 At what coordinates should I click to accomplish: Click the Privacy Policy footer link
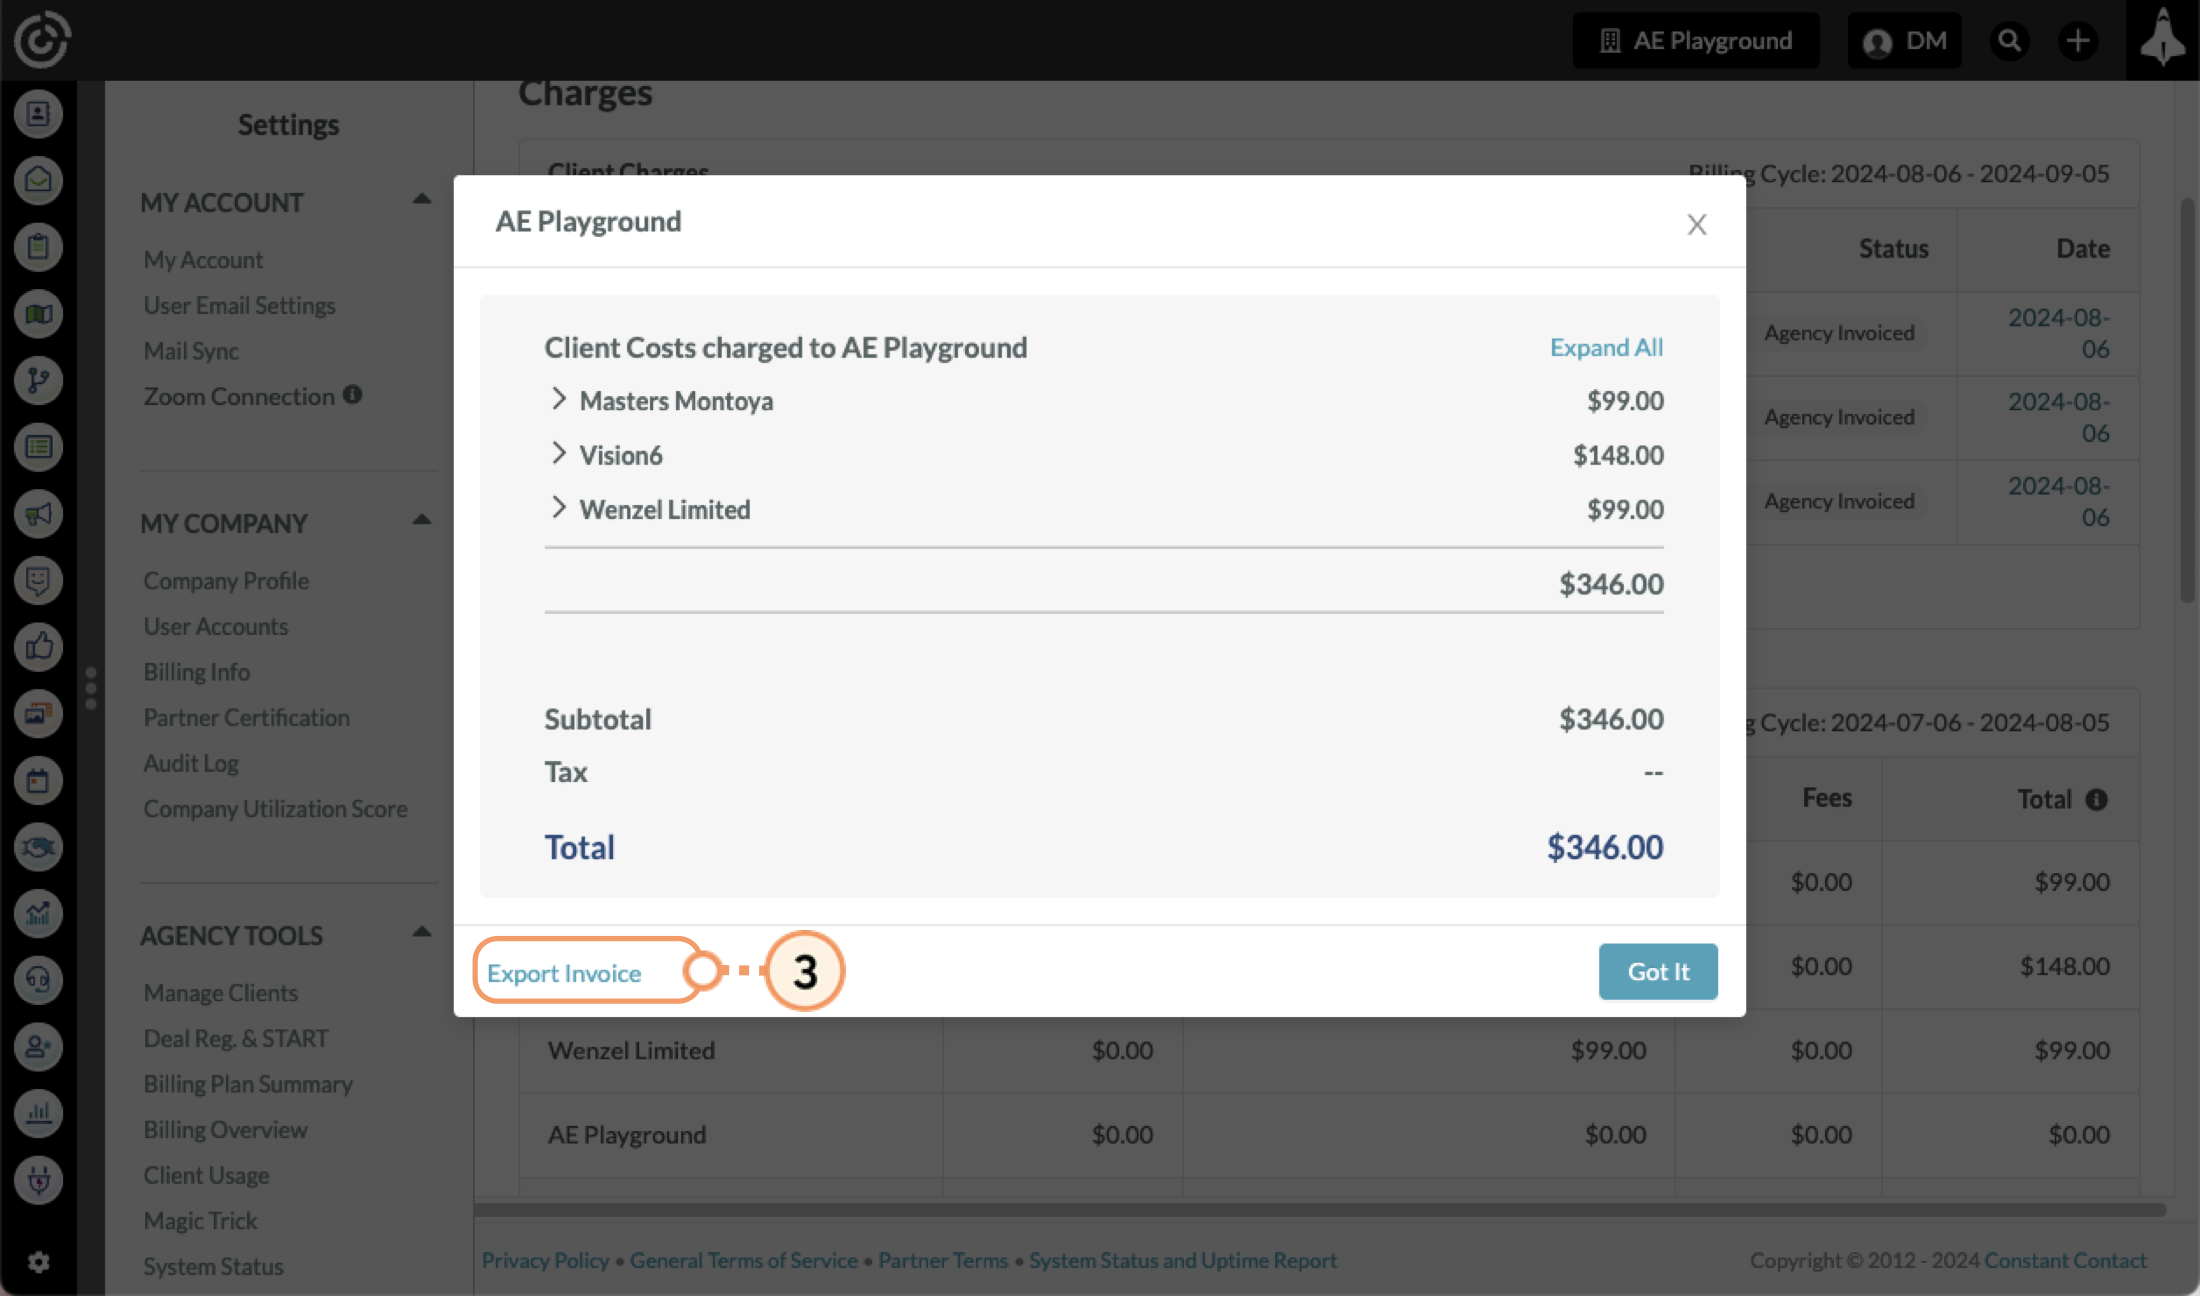tap(546, 1260)
